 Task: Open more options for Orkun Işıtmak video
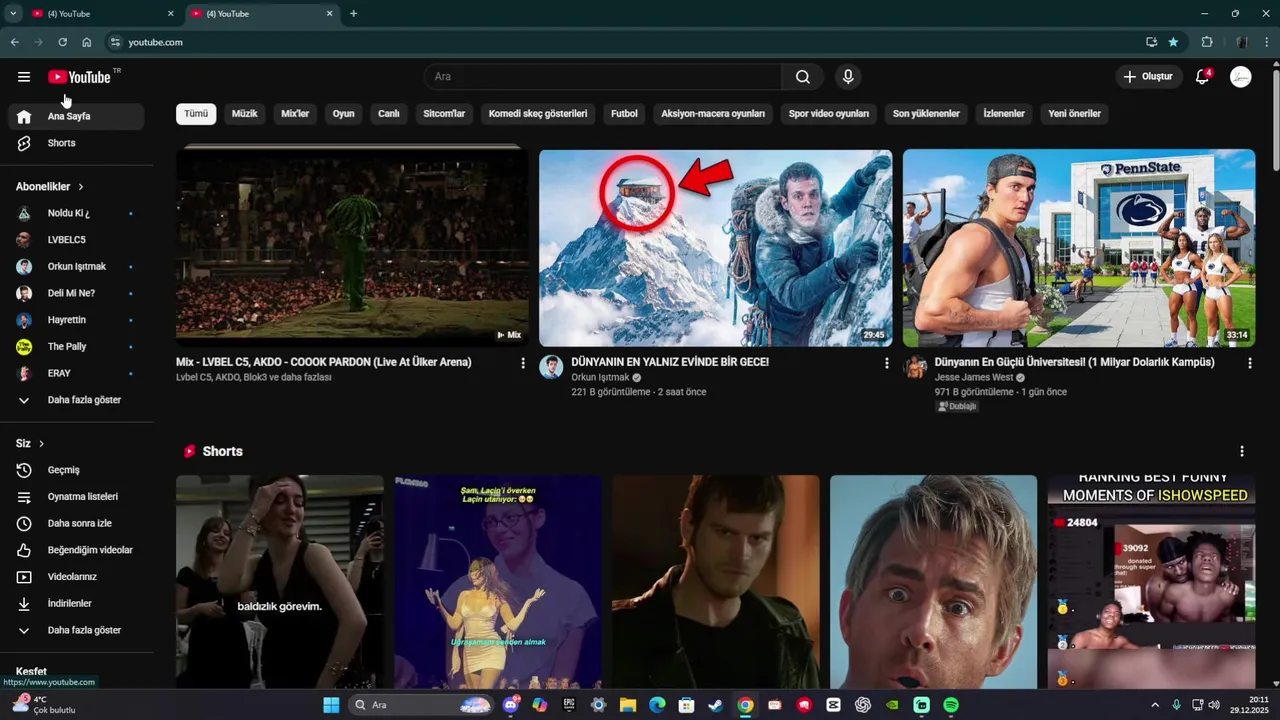tap(886, 364)
